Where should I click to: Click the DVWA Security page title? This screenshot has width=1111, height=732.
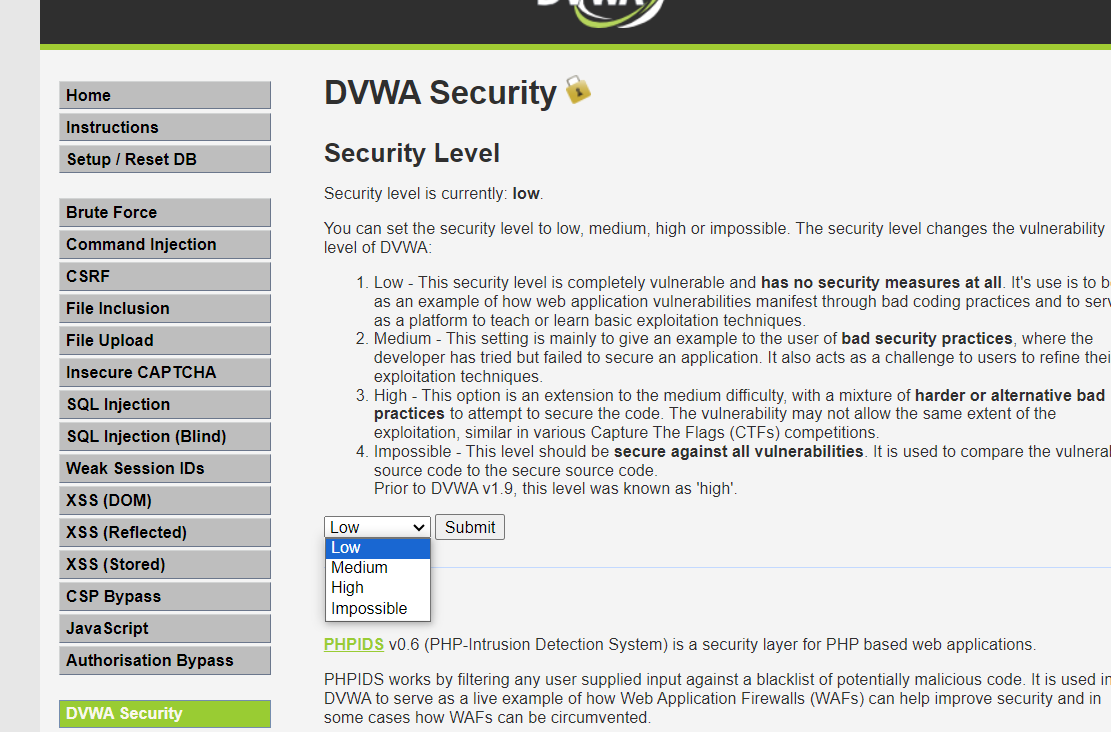[x=440, y=93]
